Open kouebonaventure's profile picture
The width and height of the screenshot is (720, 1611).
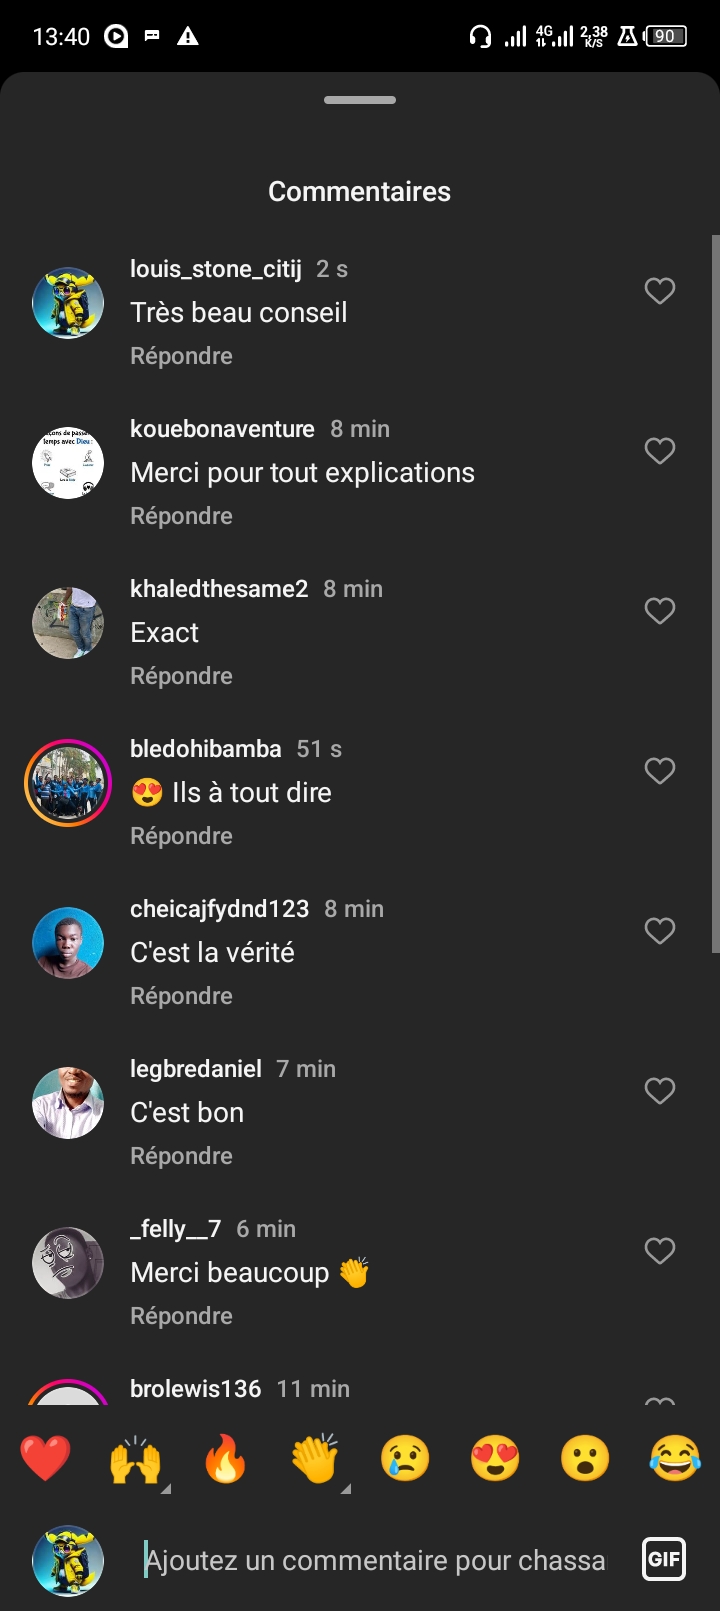click(x=68, y=463)
